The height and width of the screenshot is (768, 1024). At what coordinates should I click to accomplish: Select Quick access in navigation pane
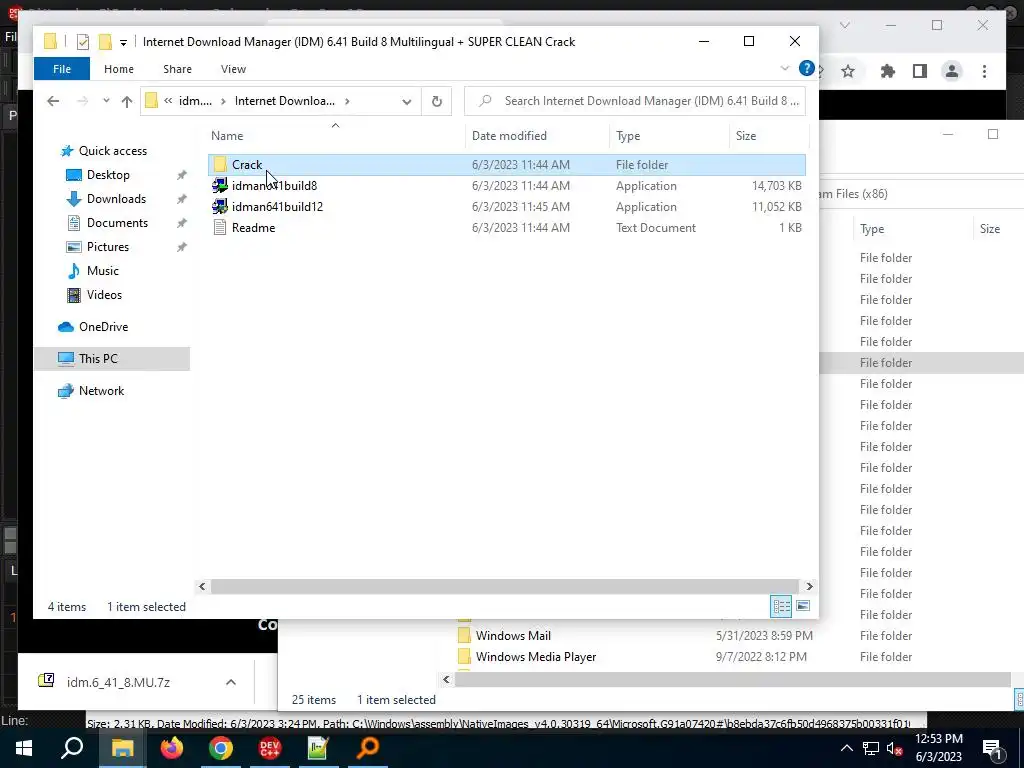click(112, 151)
